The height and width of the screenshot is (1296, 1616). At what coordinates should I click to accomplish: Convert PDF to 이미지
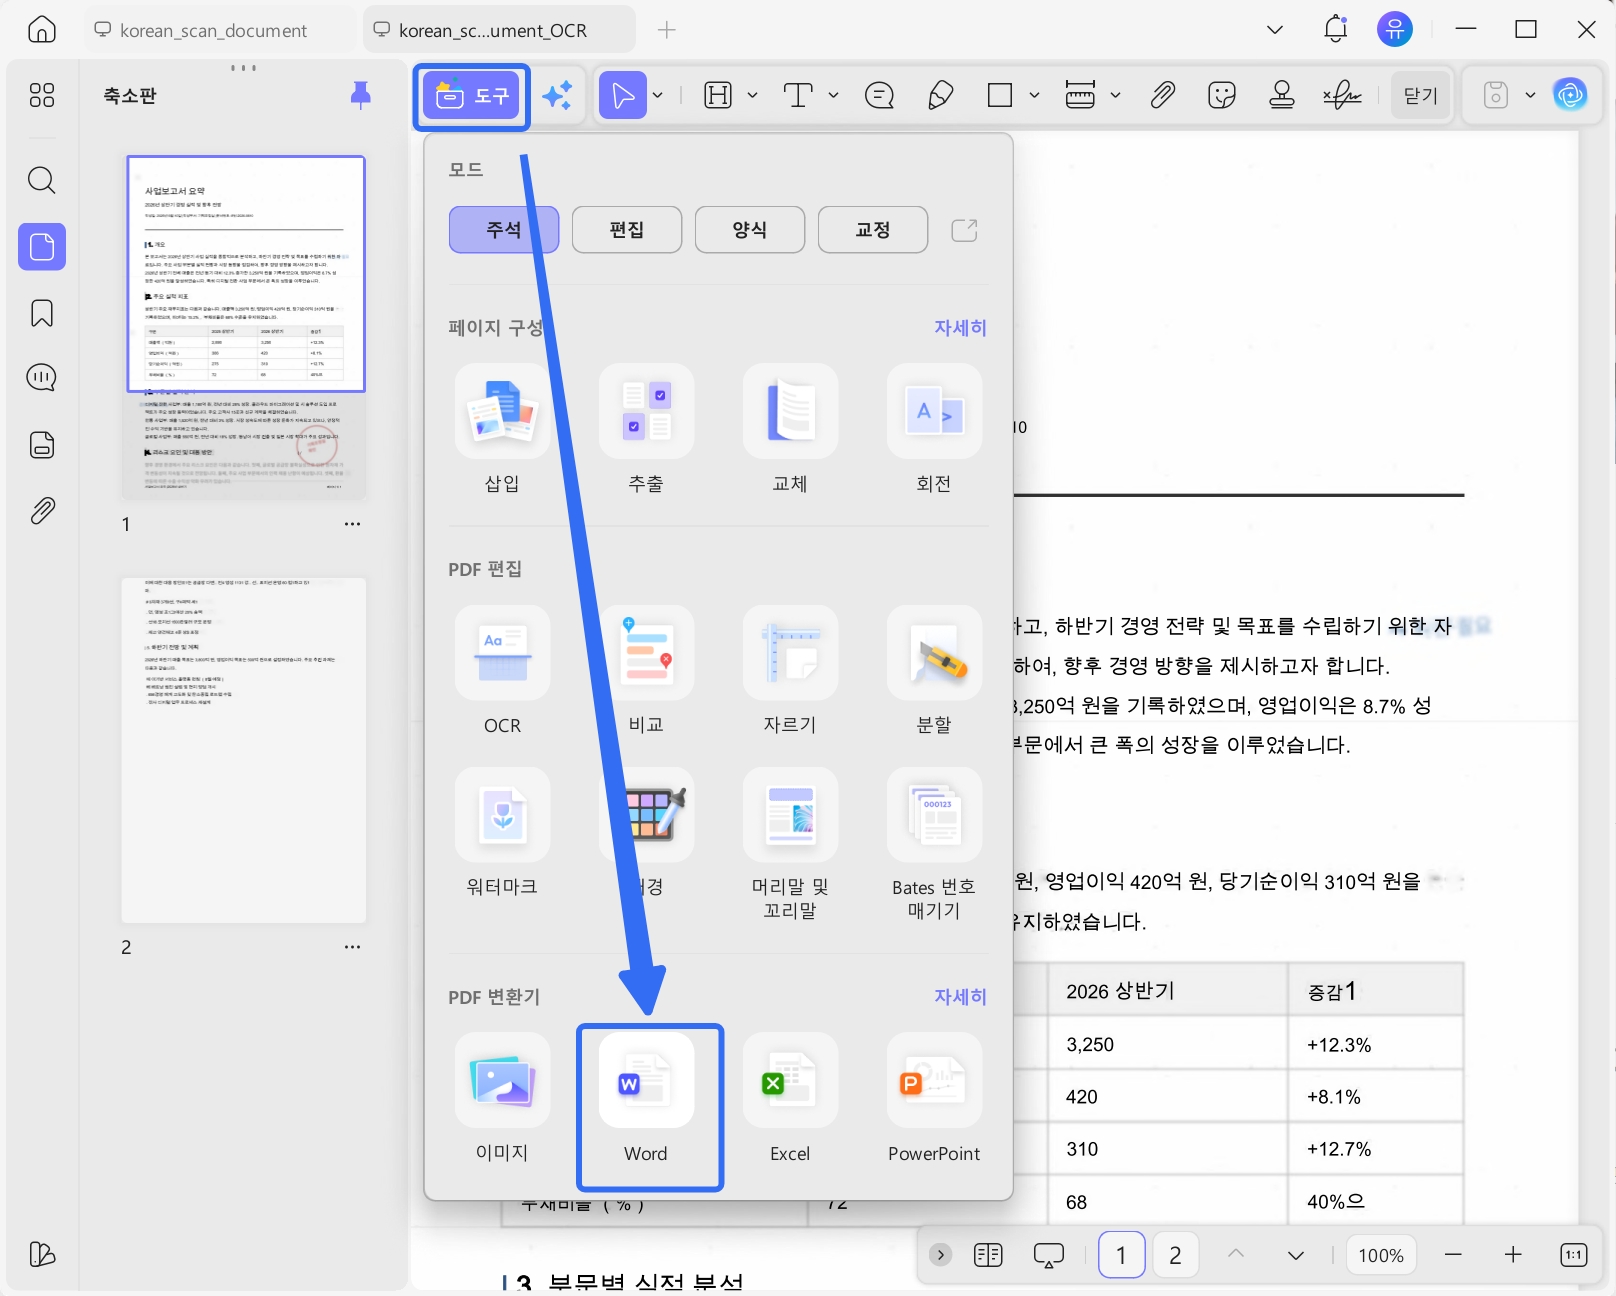point(502,1099)
